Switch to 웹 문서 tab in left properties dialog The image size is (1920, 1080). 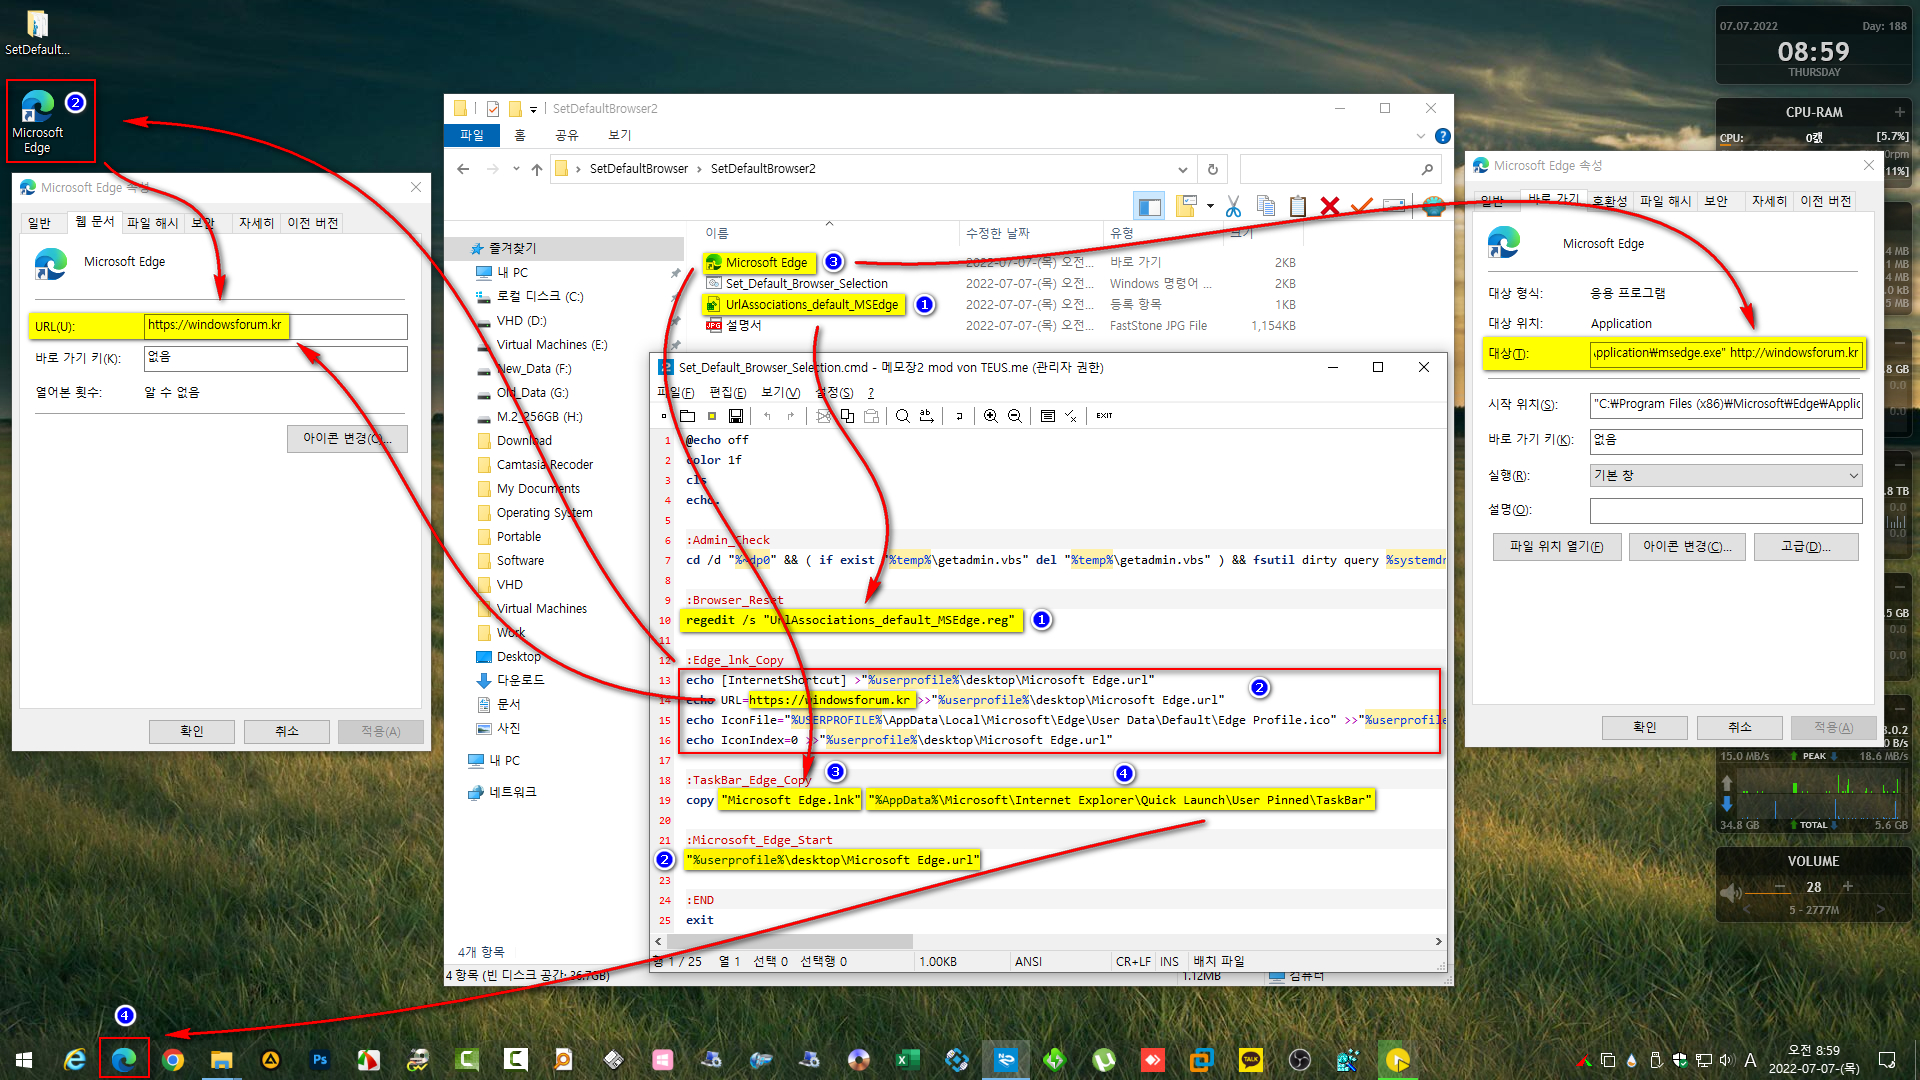pyautogui.click(x=95, y=222)
